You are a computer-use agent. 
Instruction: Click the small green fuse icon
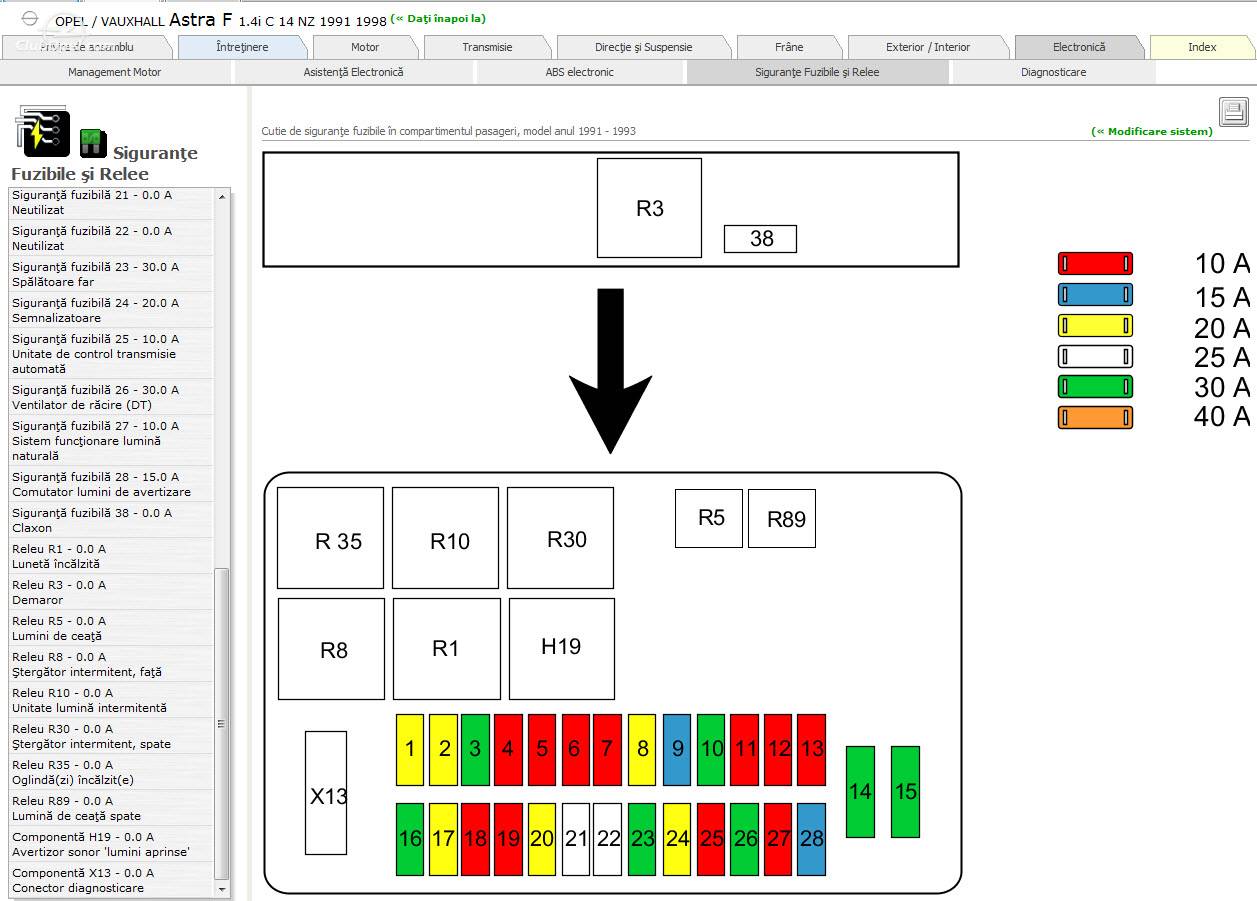coord(93,143)
